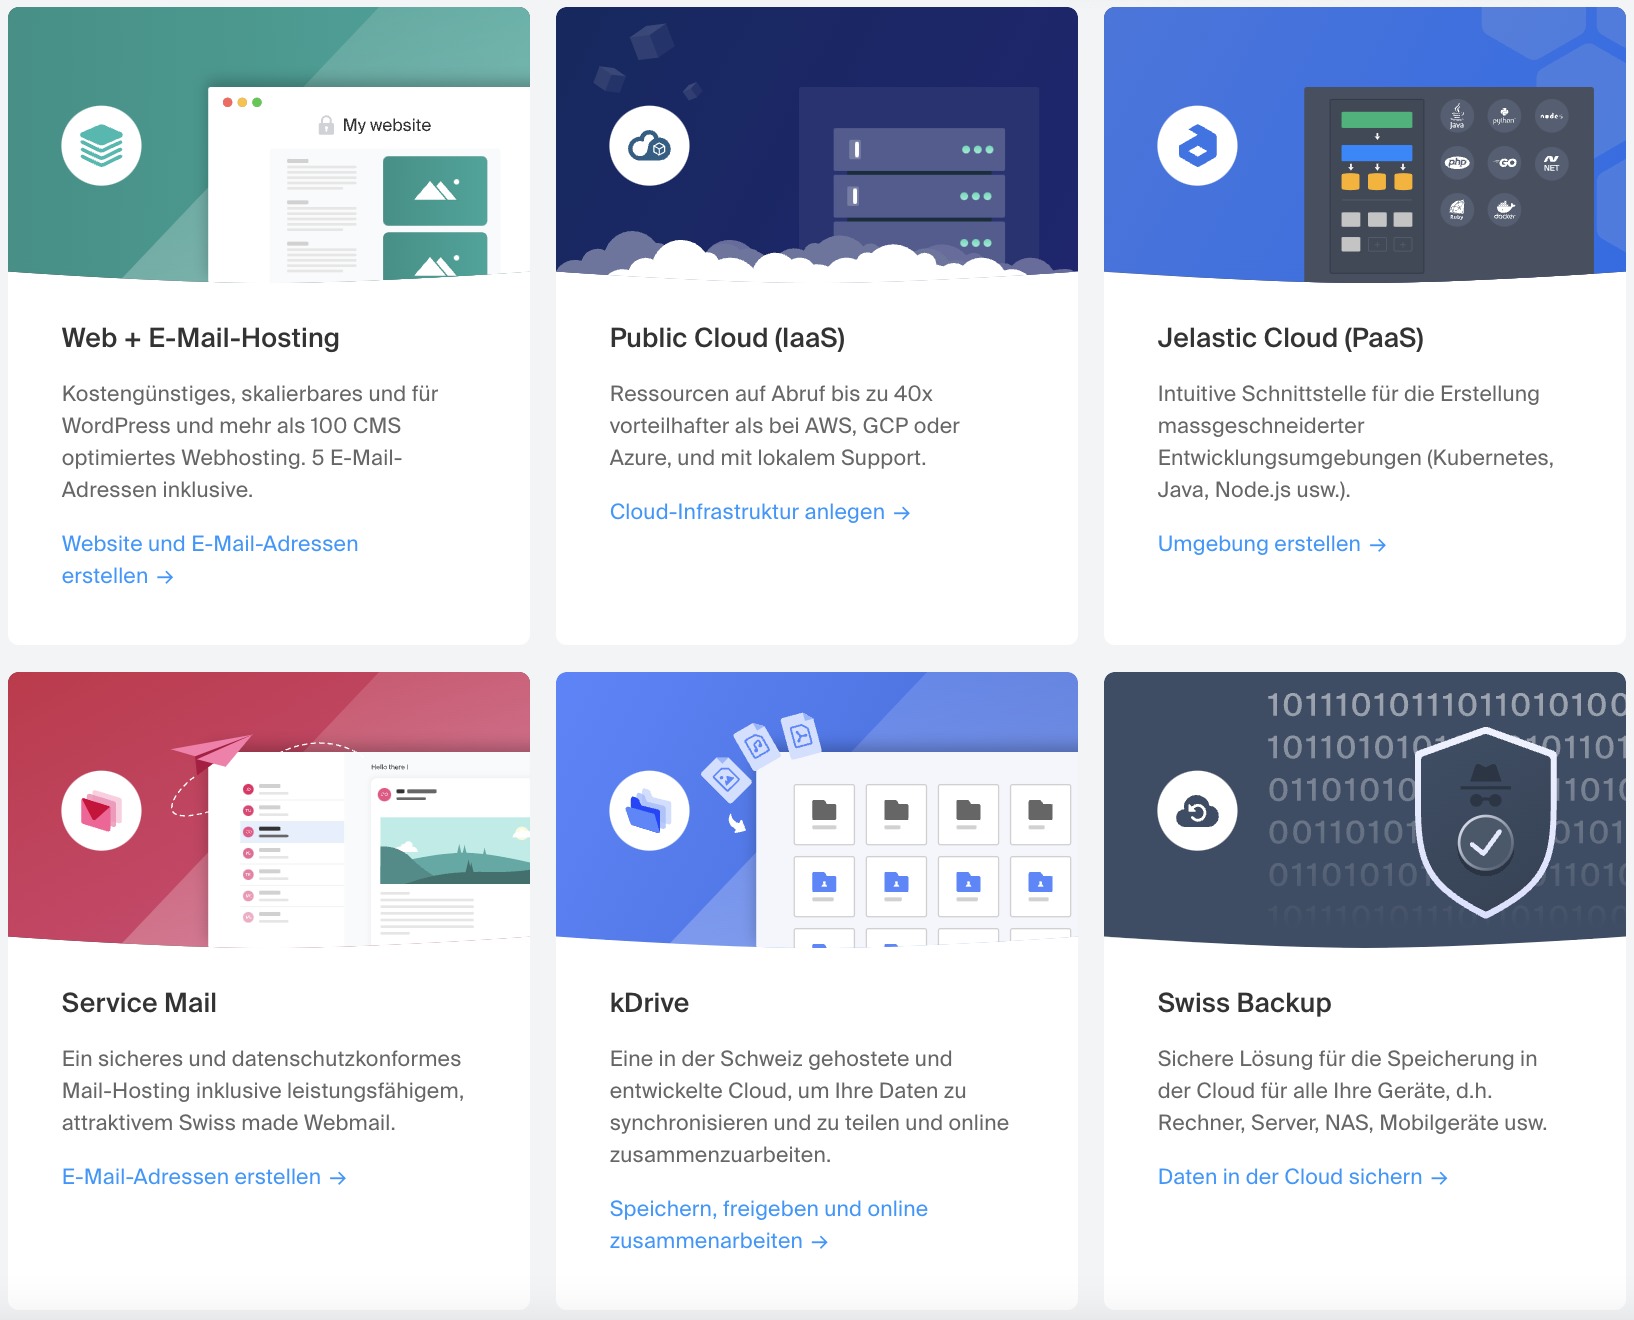Click the Swiss Backup cloud restore icon

pos(1197,811)
